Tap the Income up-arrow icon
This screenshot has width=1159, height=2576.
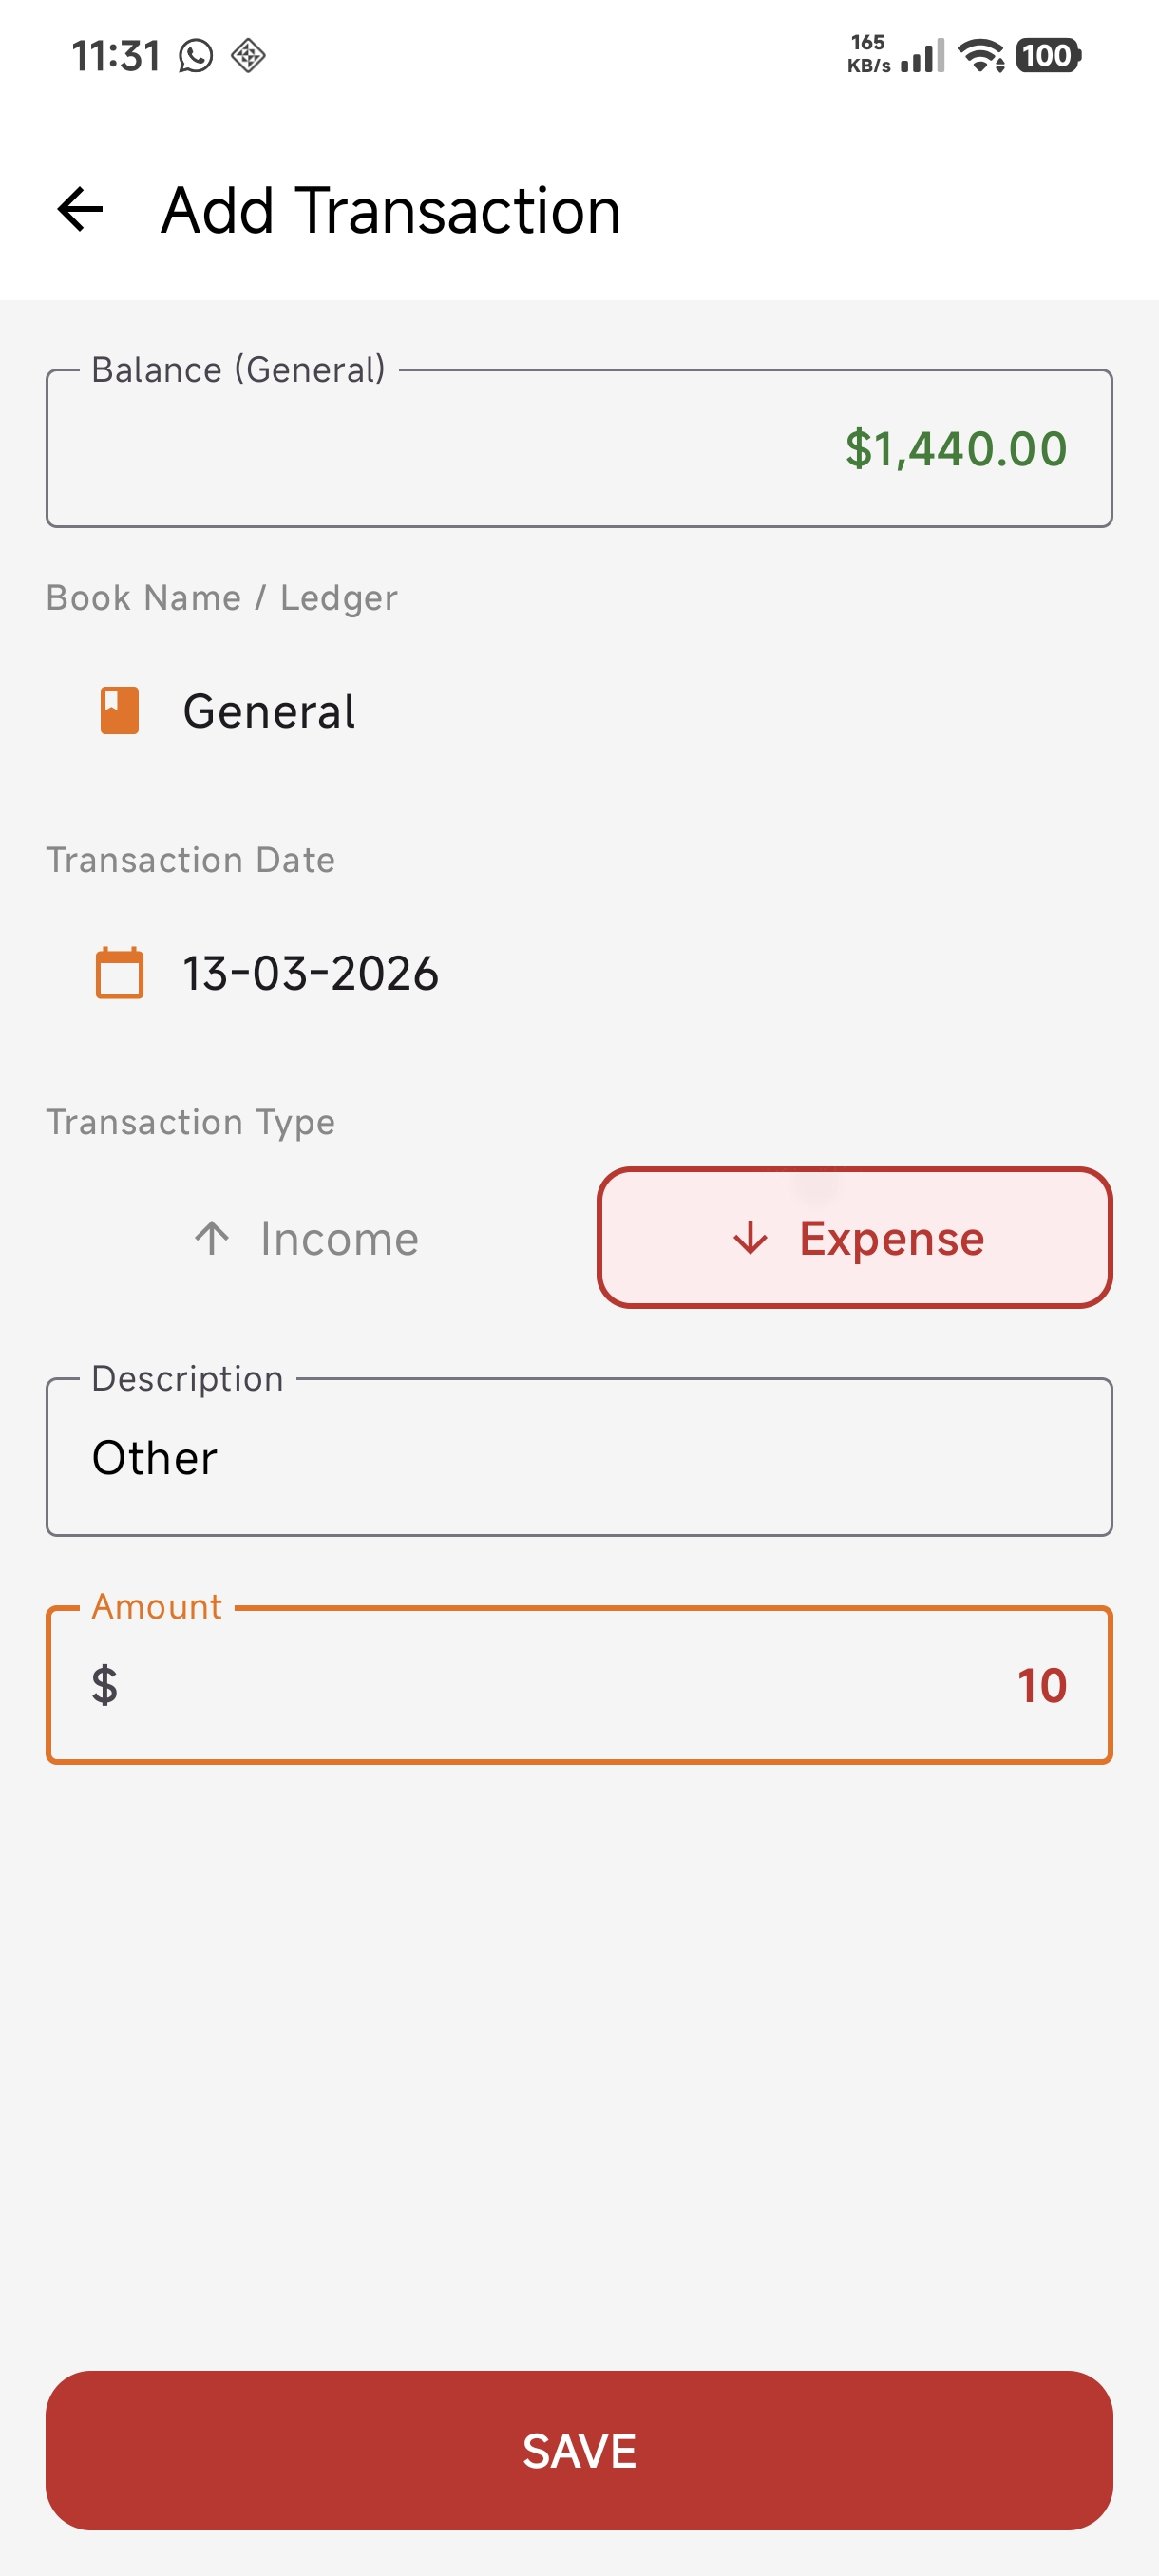click(x=212, y=1238)
